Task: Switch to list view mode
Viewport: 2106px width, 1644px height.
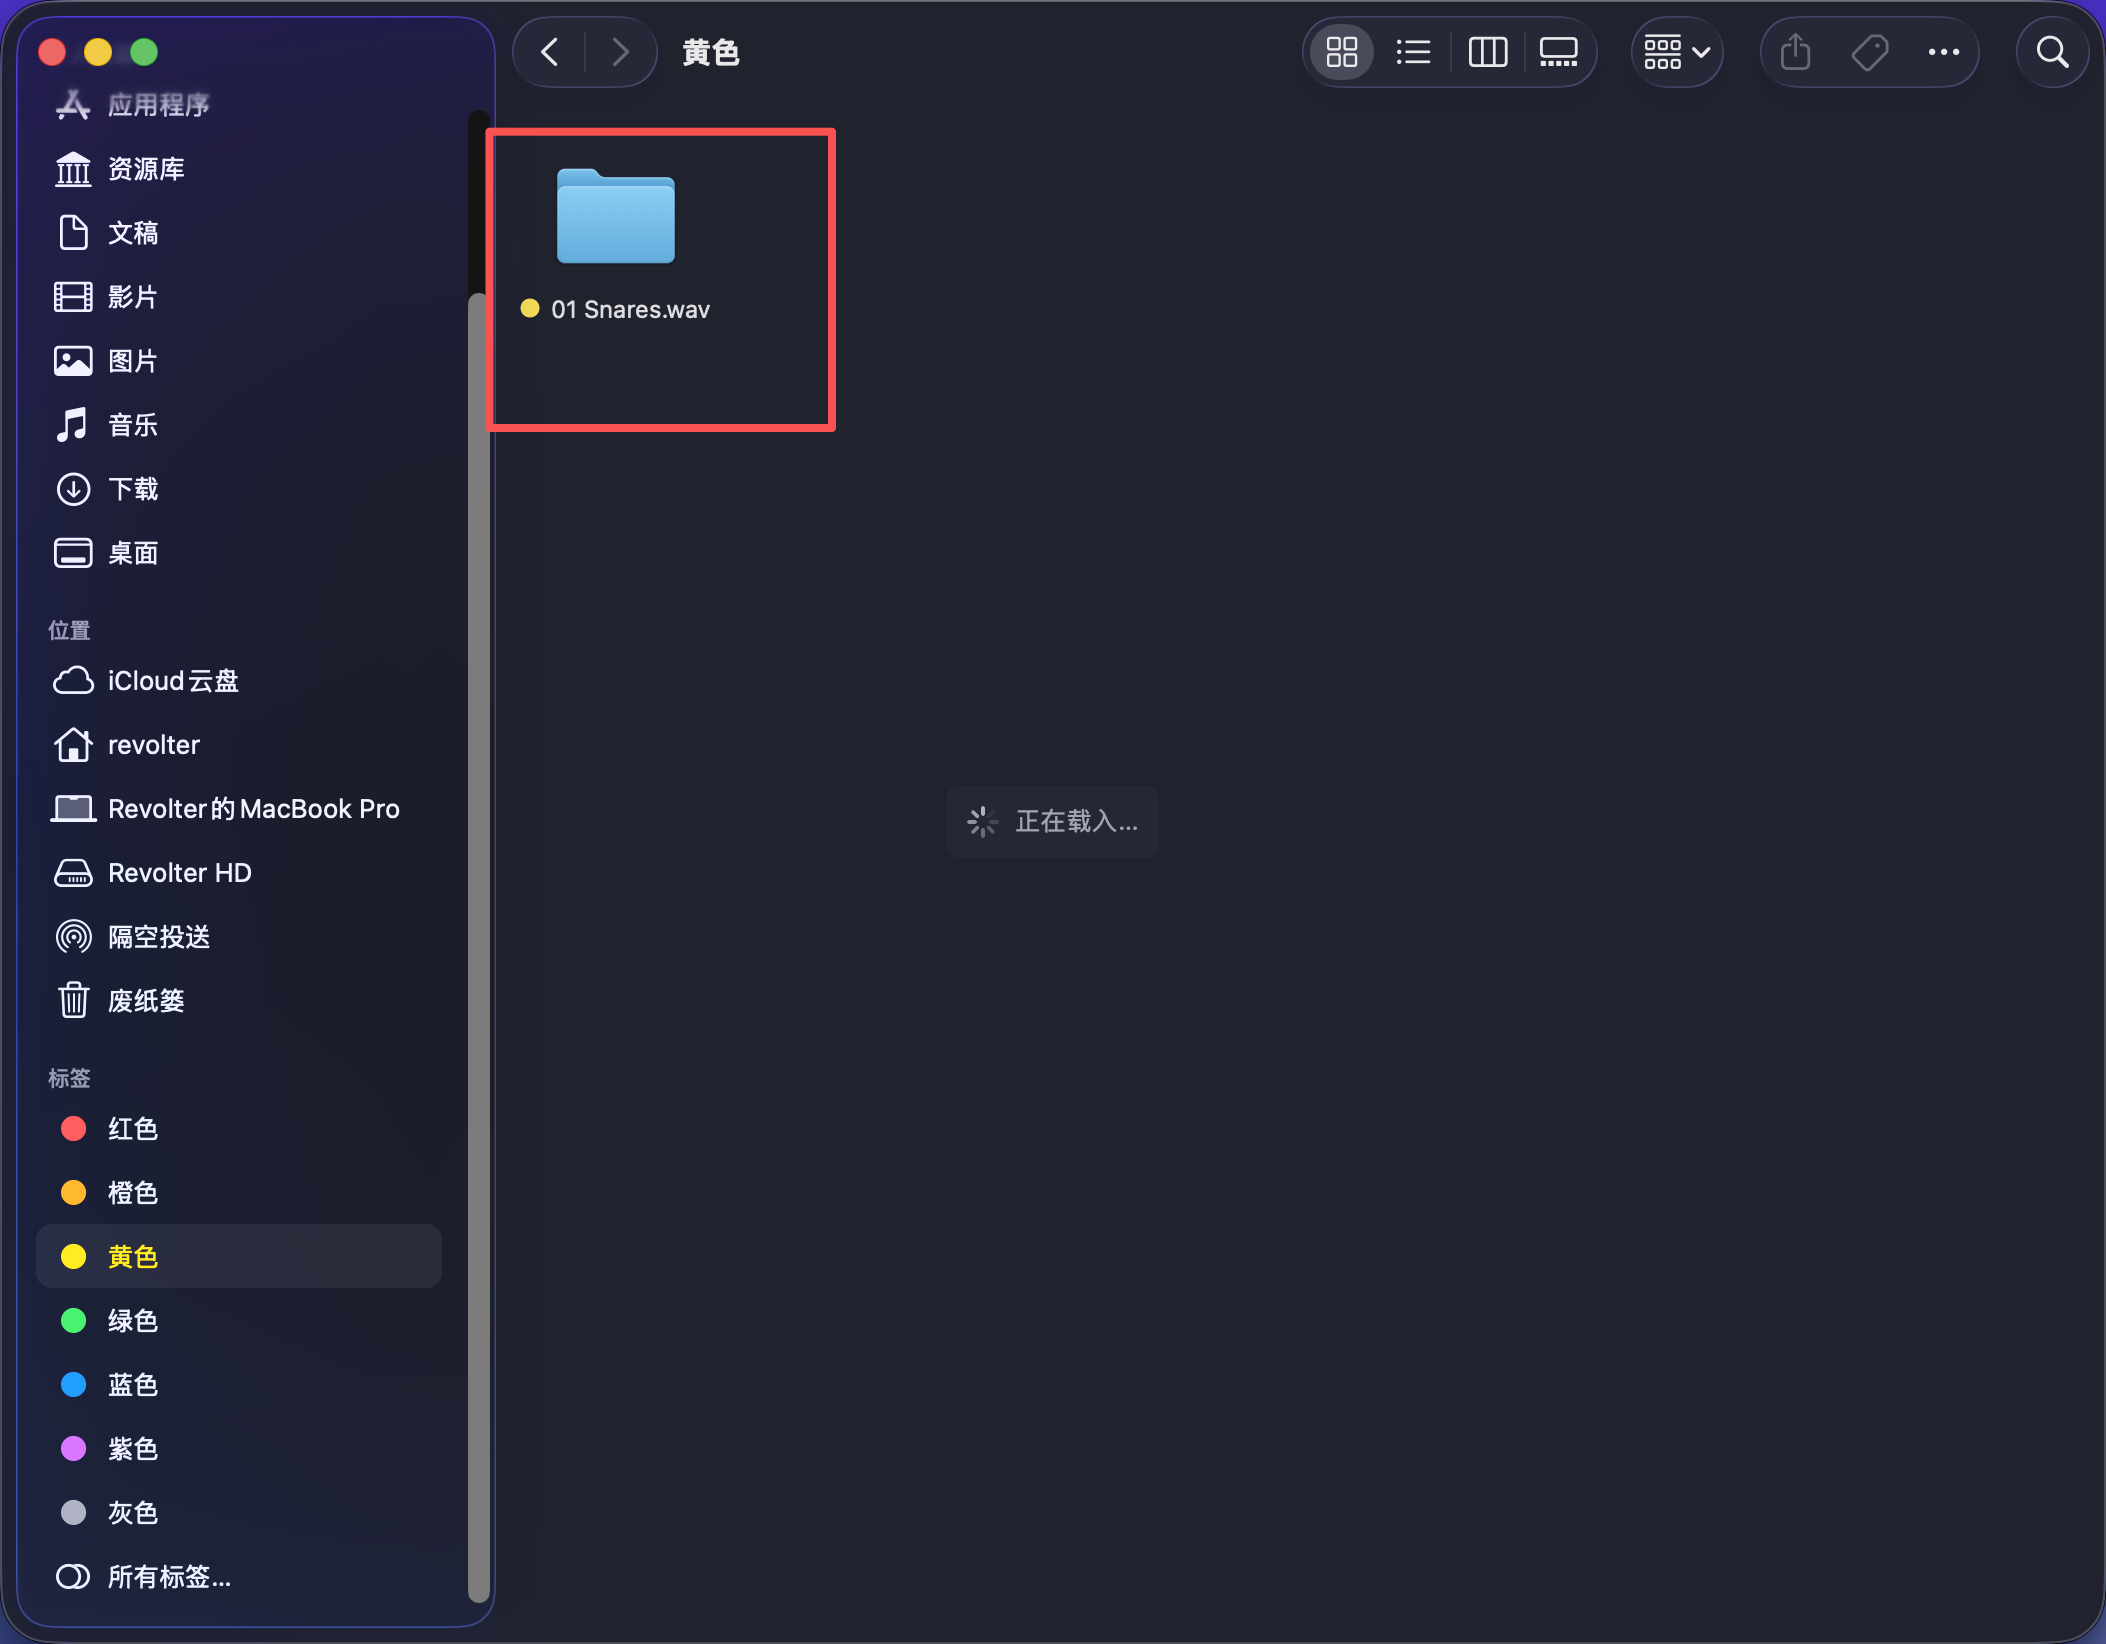Action: [1413, 52]
